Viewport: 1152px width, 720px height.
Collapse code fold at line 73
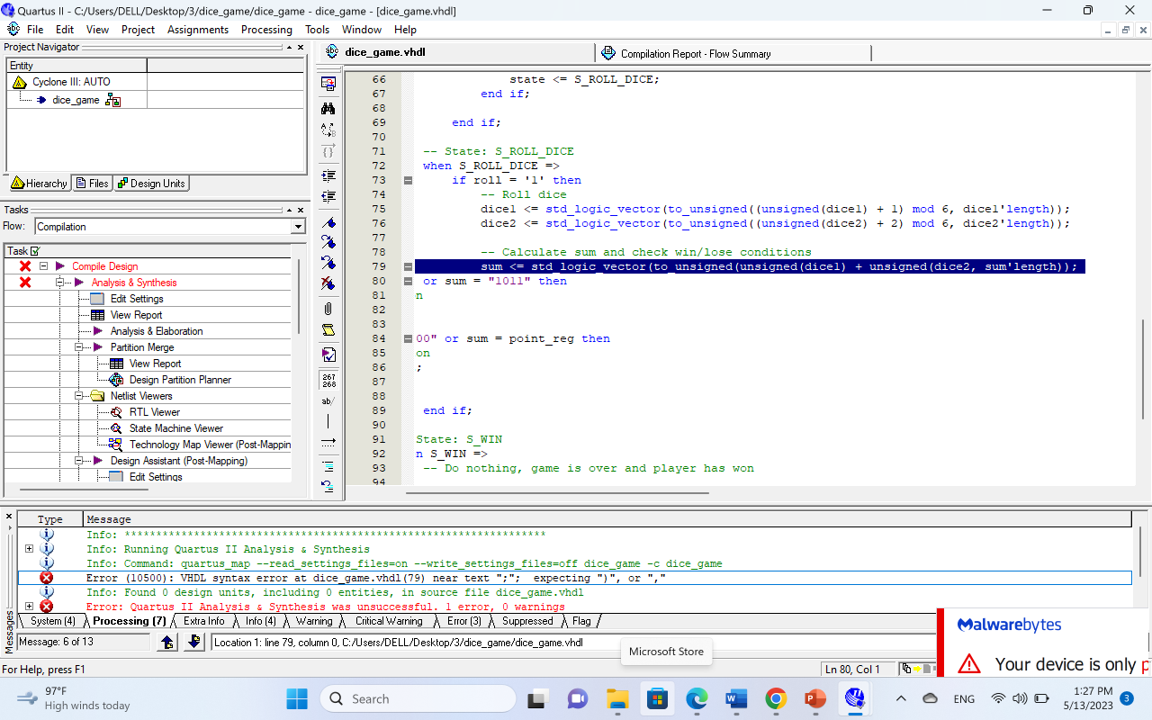tap(408, 181)
